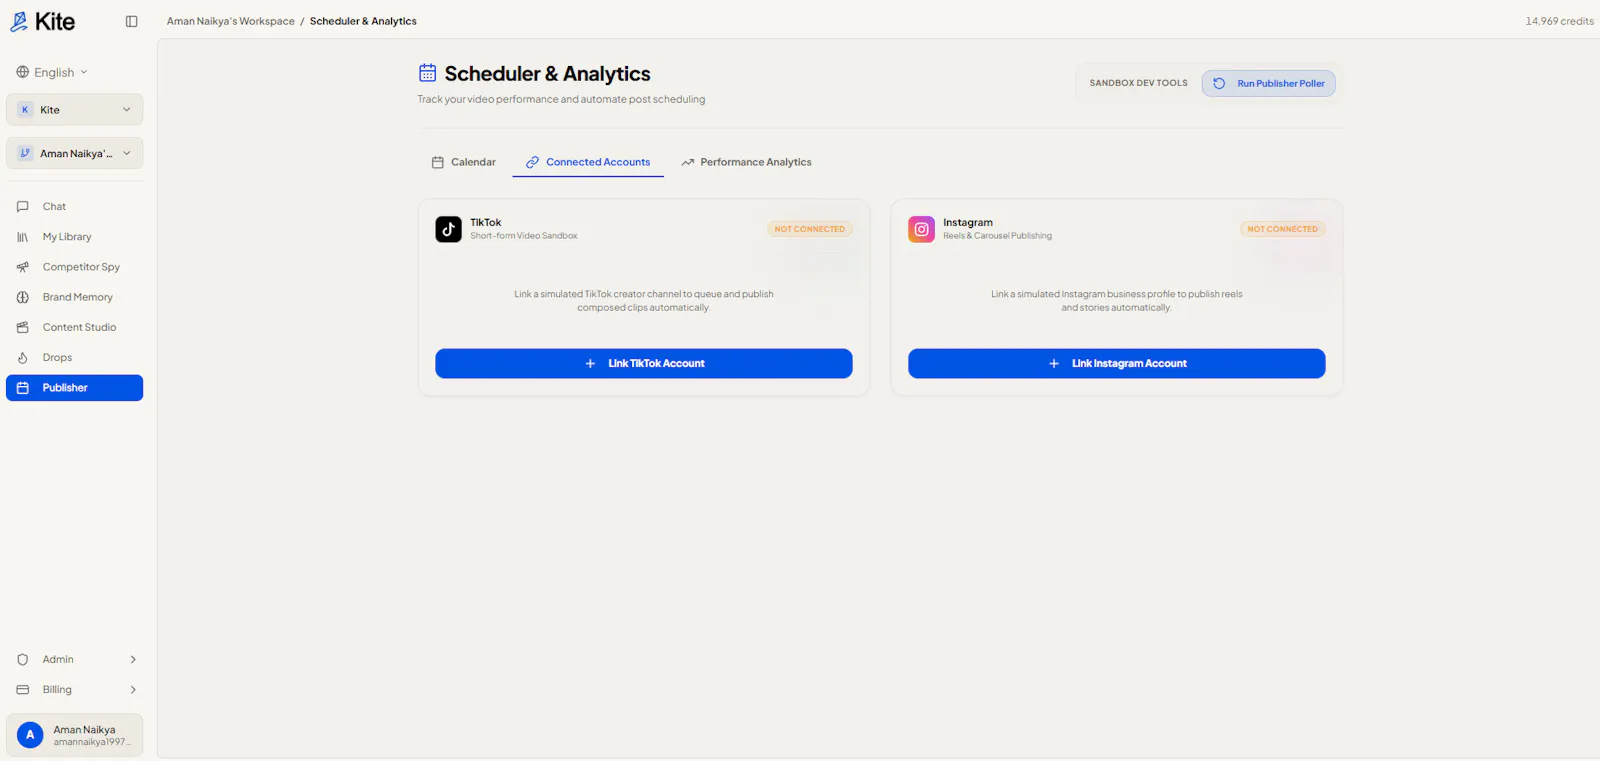Run the Publisher Poller
This screenshot has height=761, width=1600.
tap(1268, 83)
